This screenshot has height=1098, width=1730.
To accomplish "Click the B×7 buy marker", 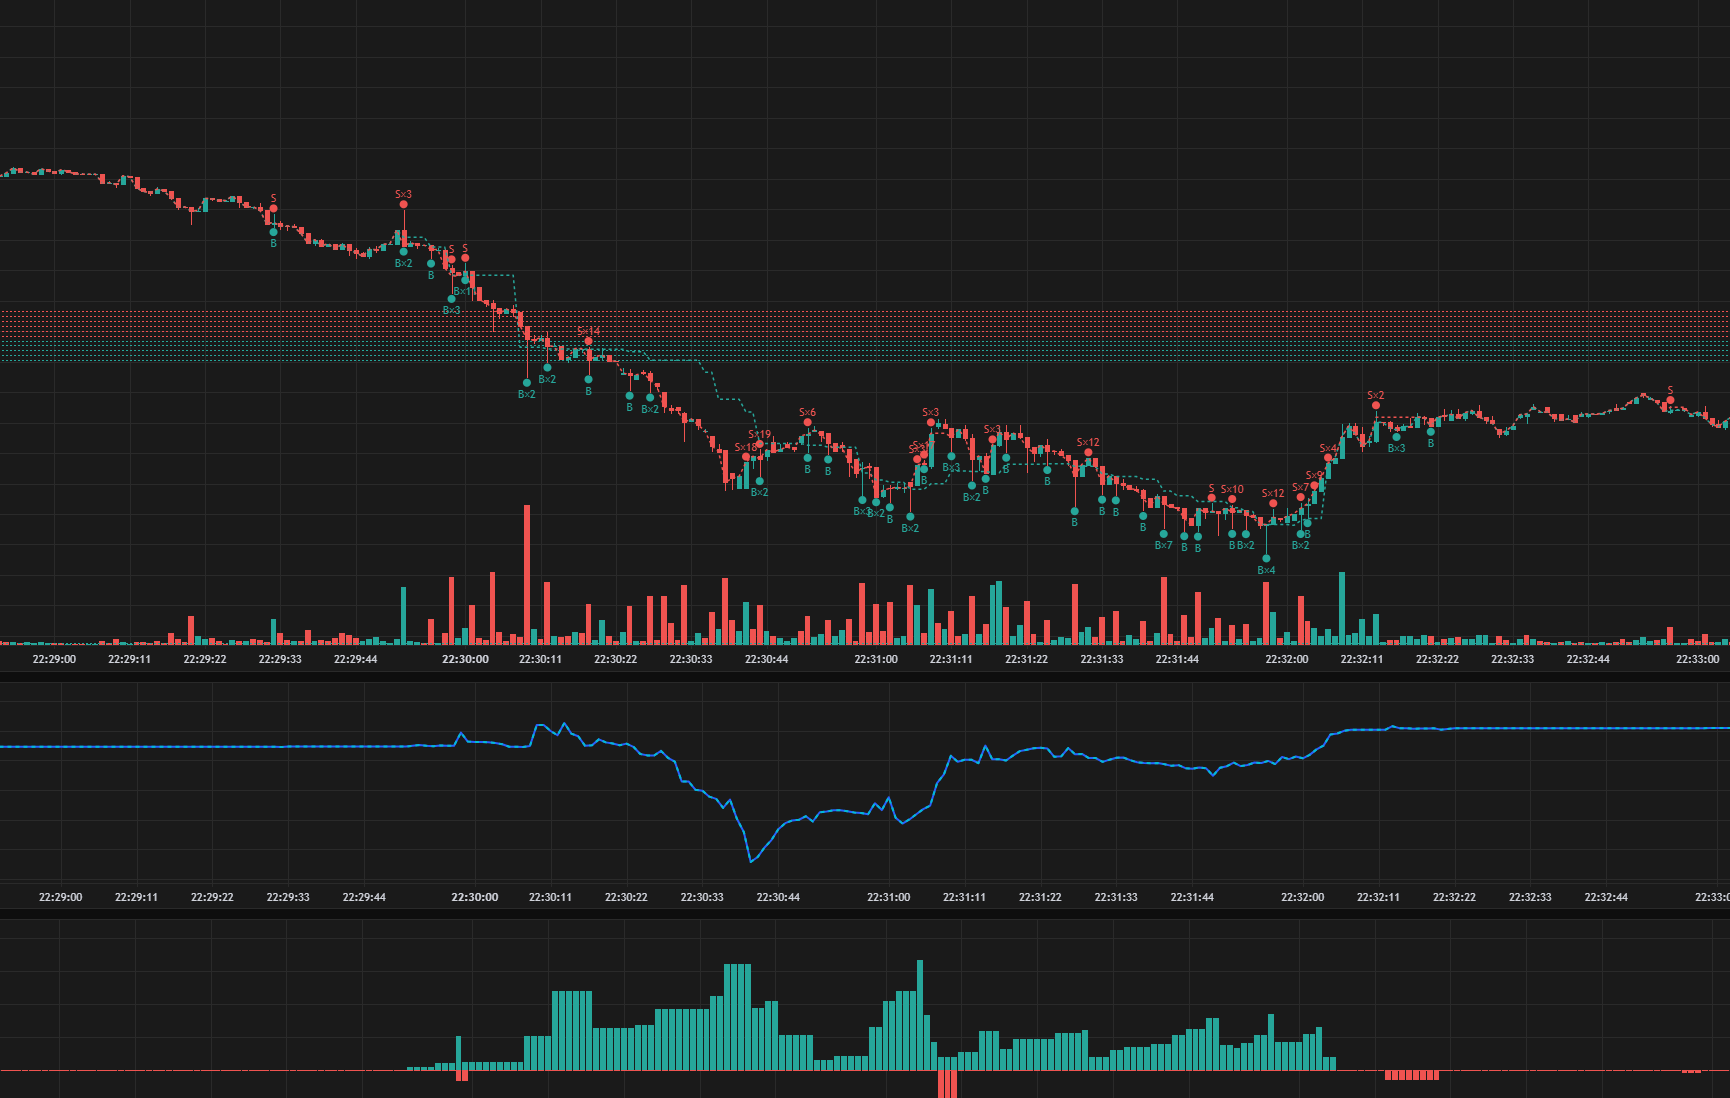I will click(1163, 534).
